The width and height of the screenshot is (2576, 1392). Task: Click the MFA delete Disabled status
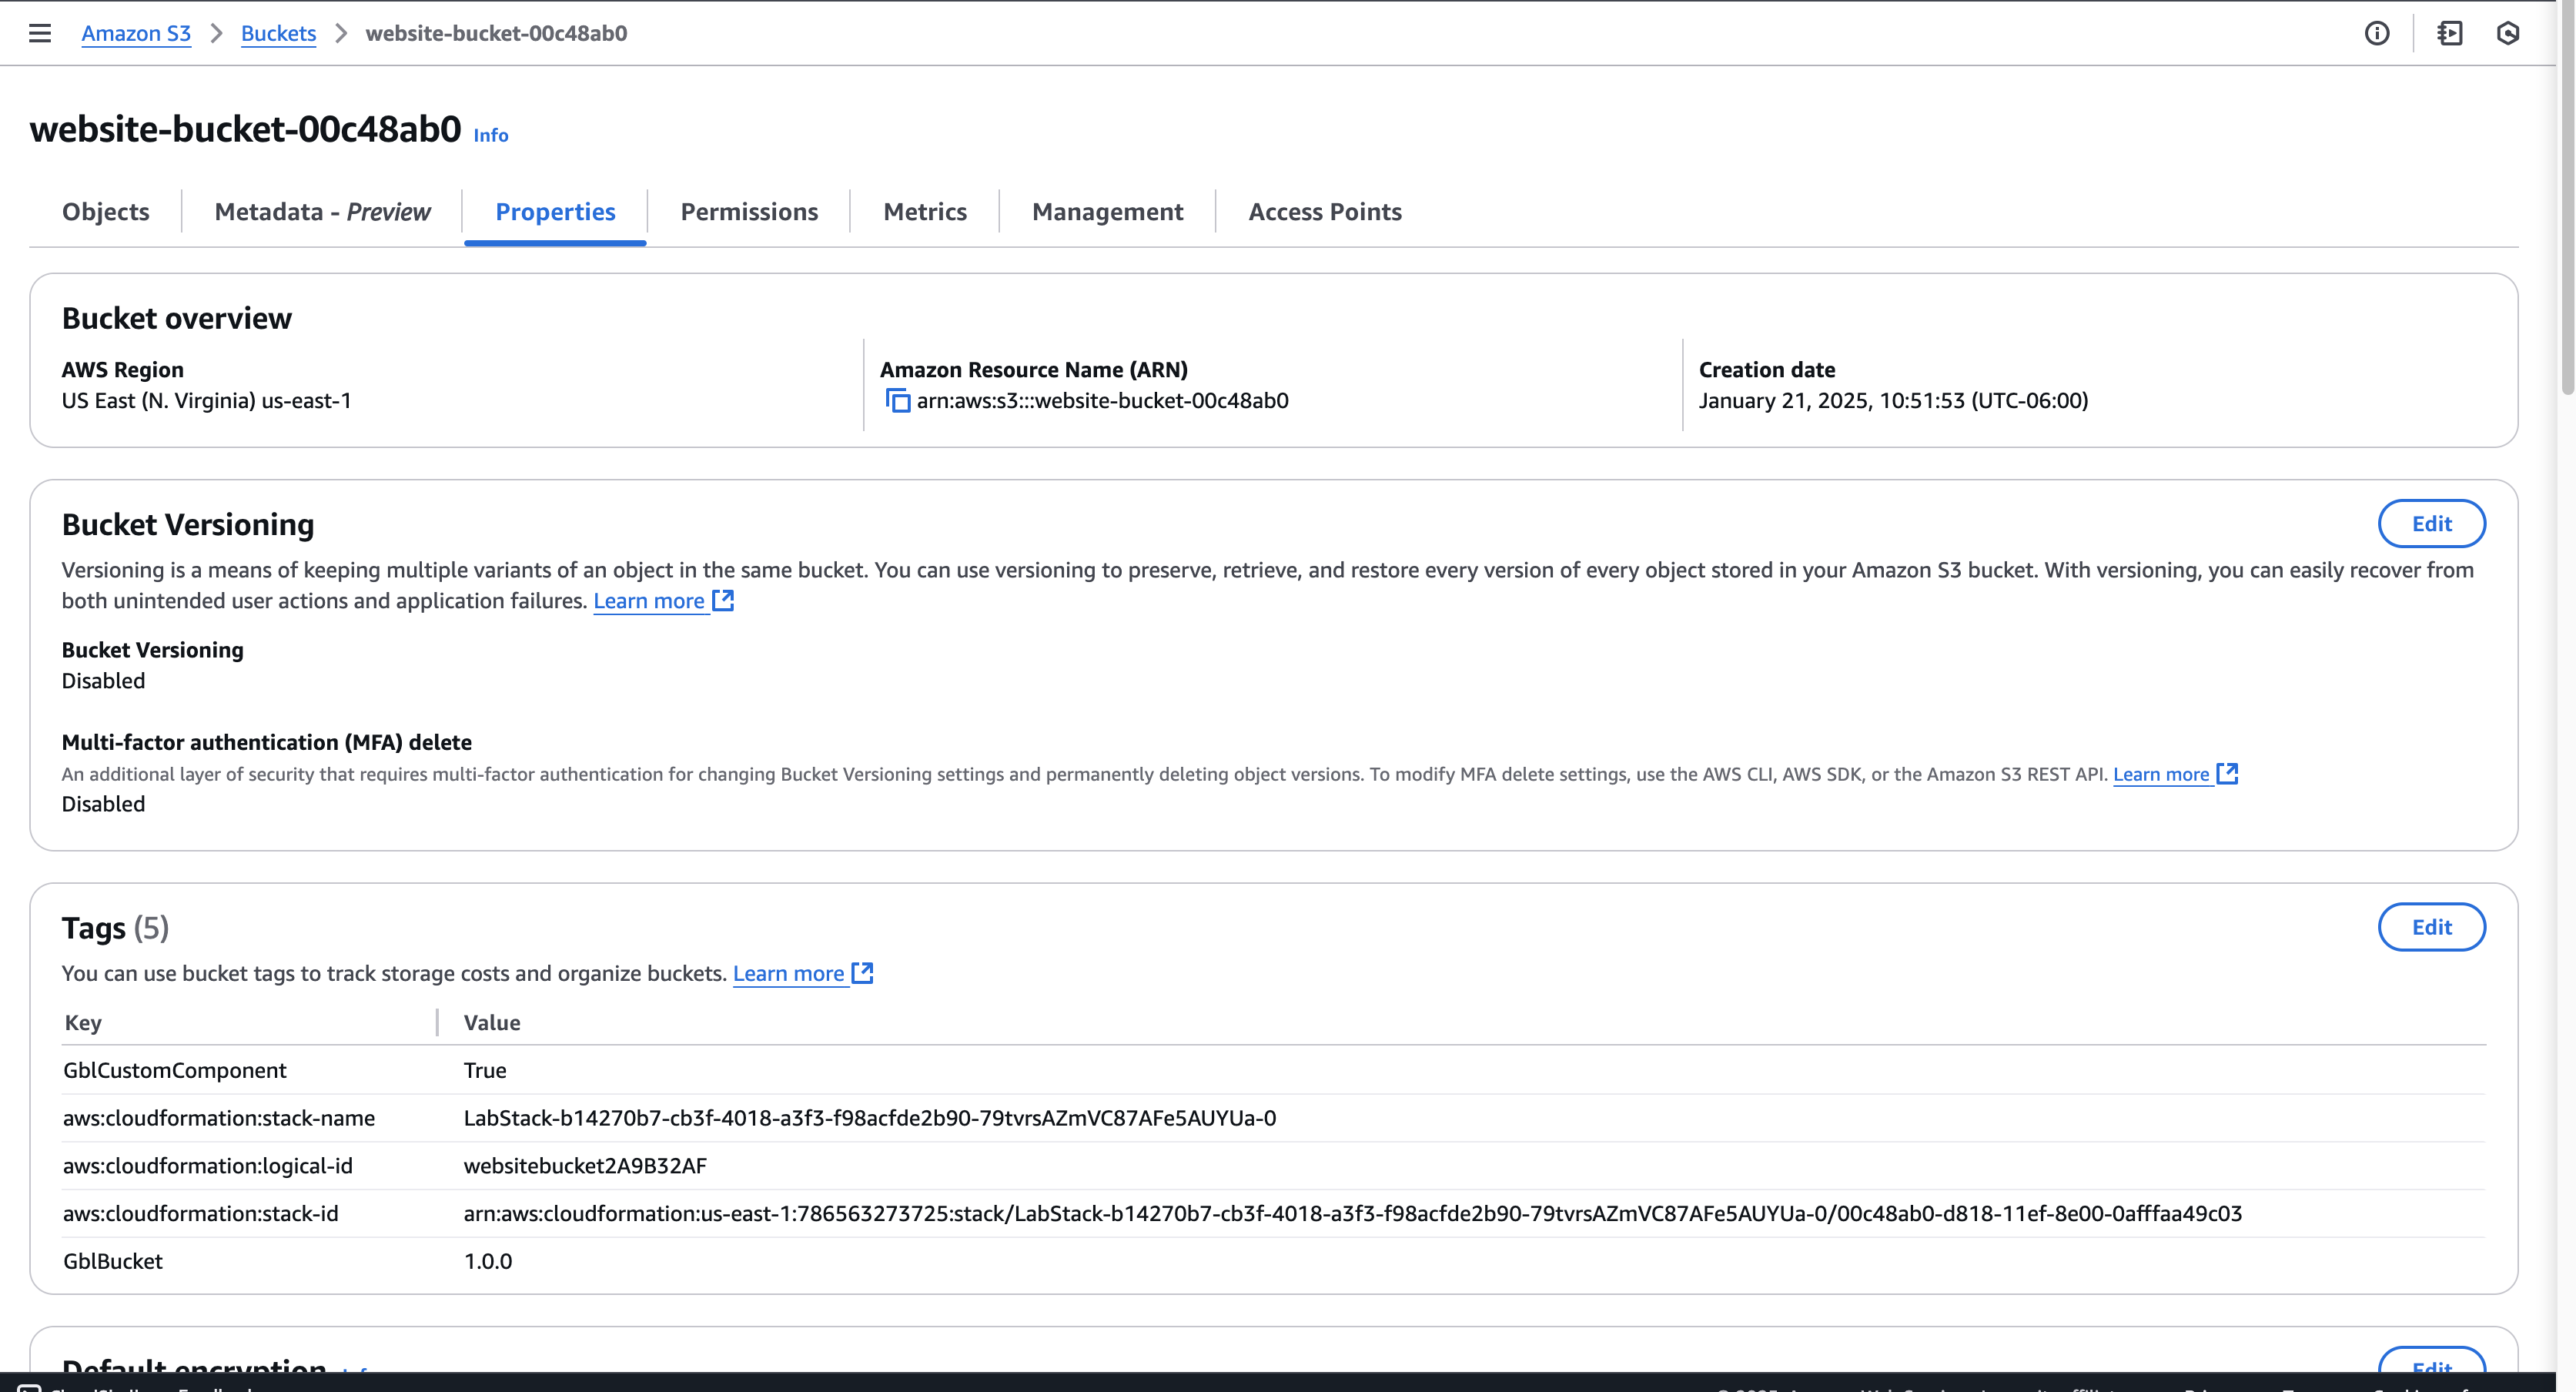tap(103, 804)
